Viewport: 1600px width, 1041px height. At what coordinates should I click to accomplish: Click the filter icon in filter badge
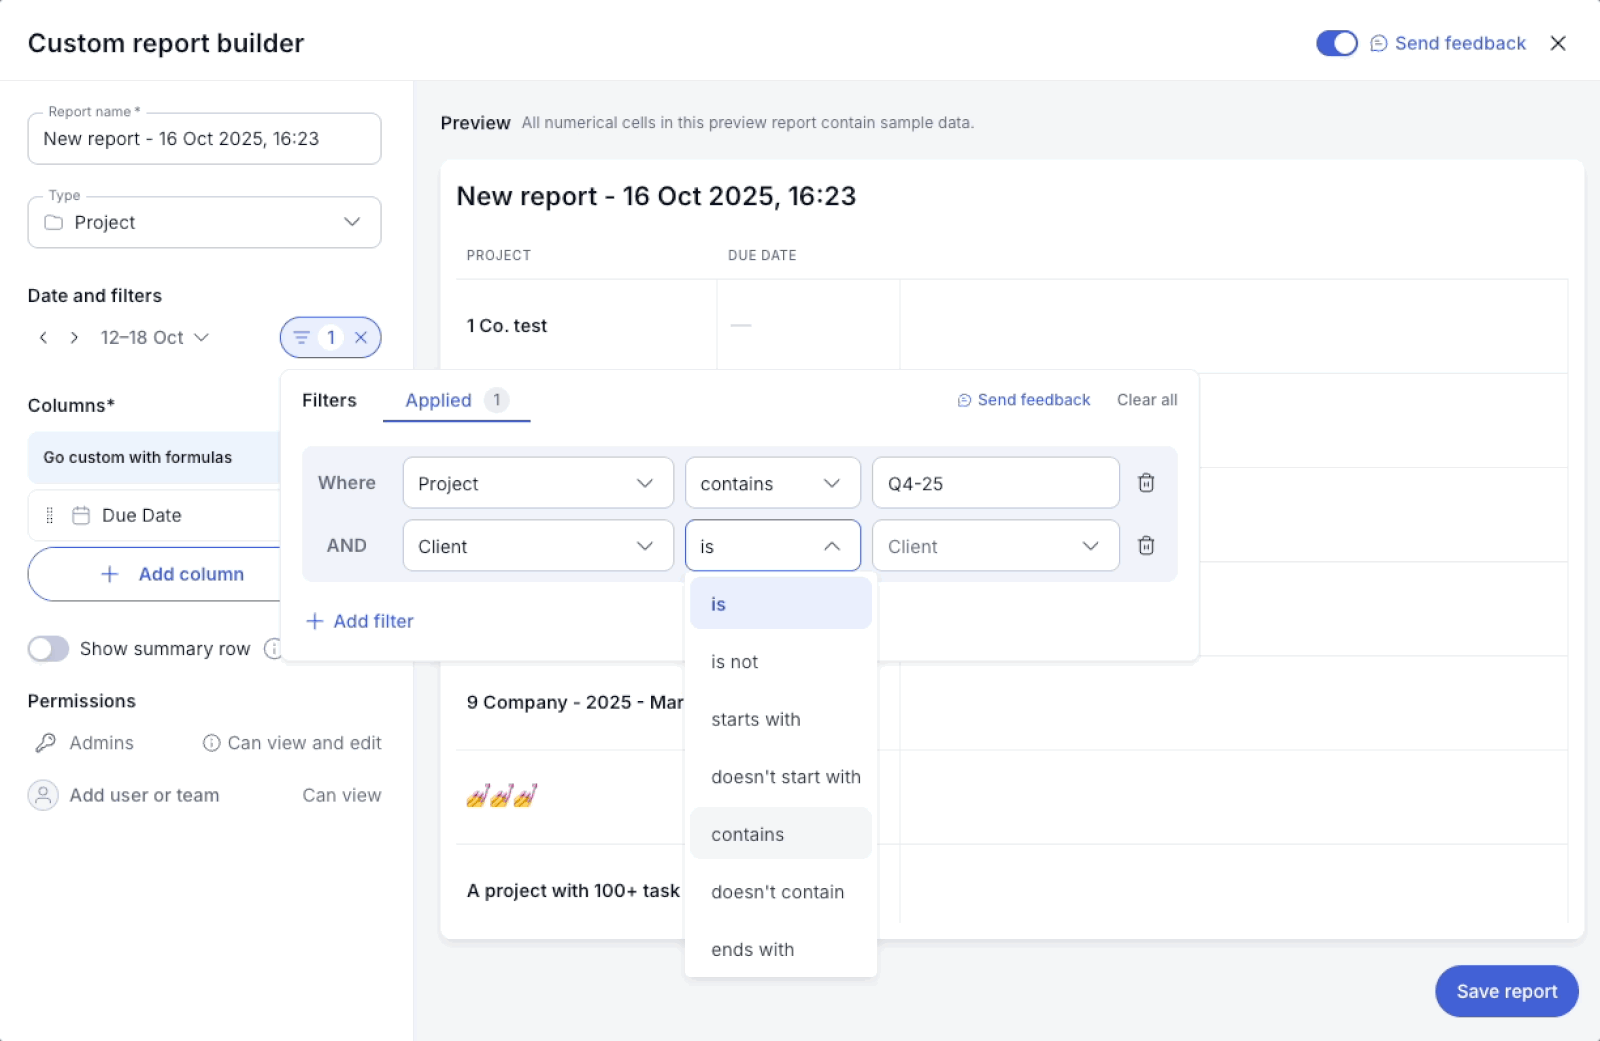pos(301,338)
